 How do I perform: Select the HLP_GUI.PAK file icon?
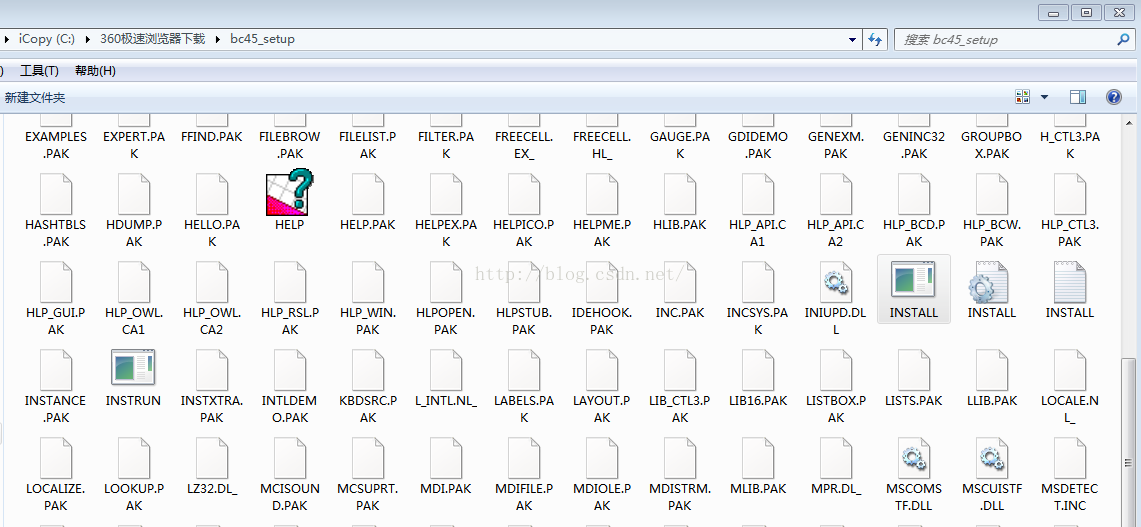[55, 281]
